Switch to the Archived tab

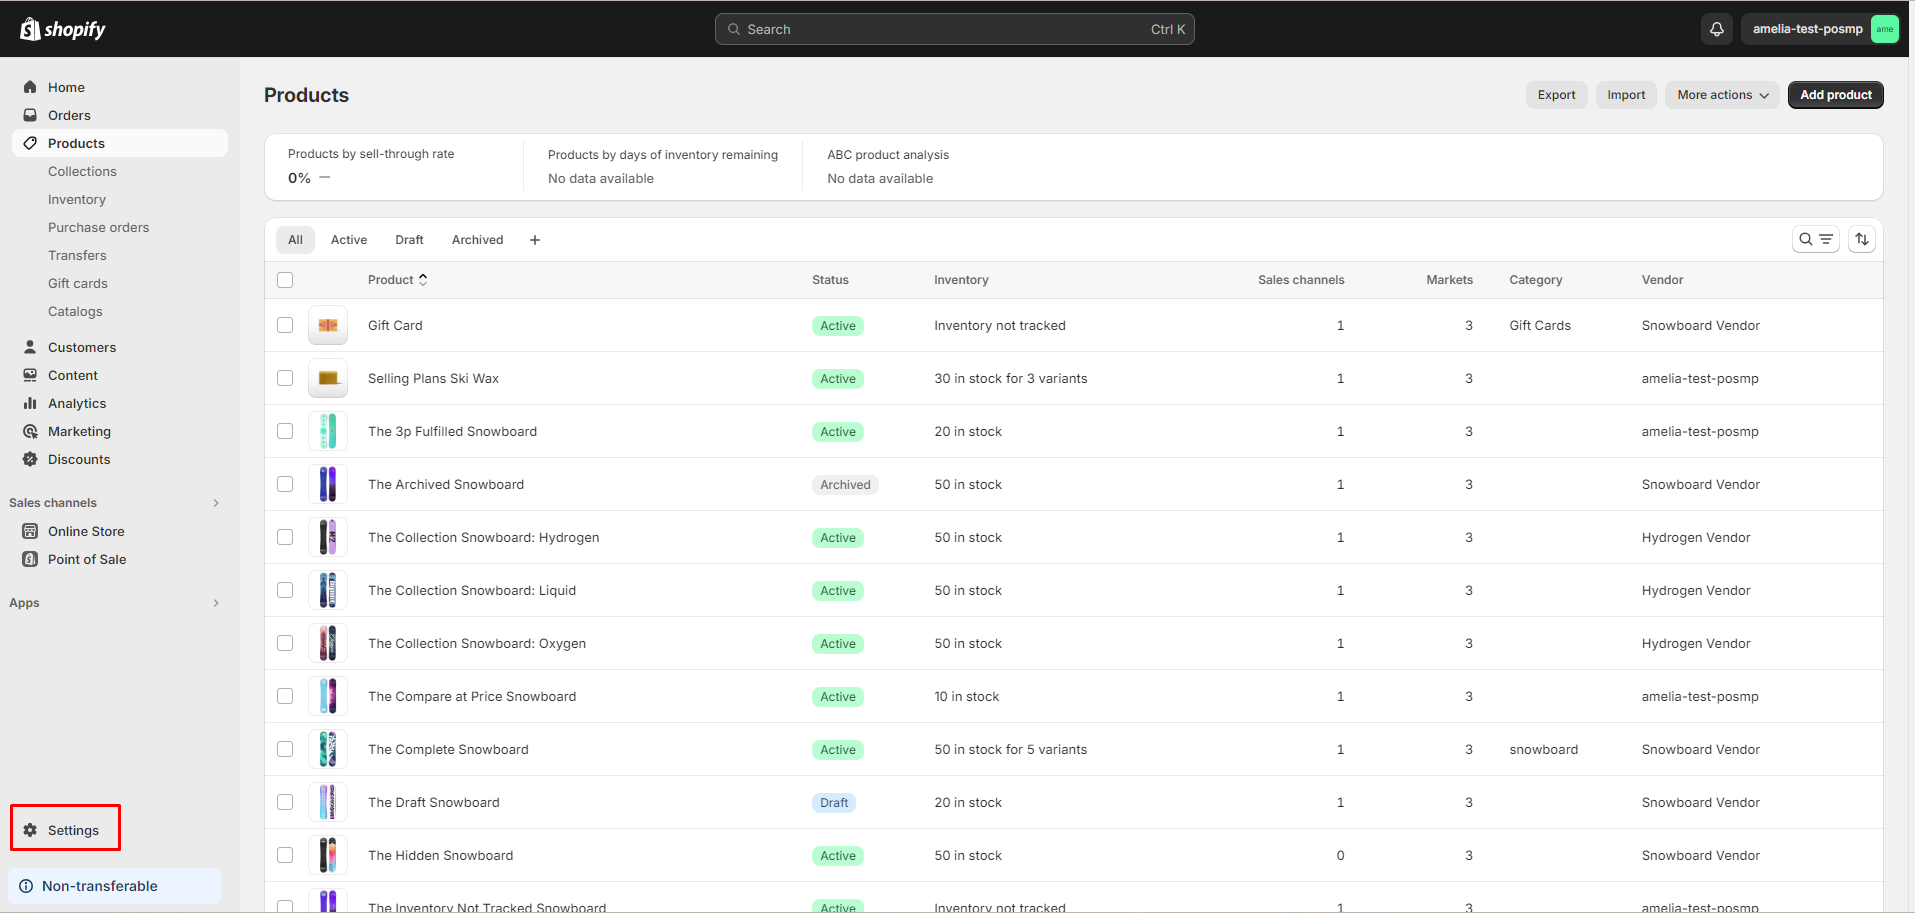click(x=477, y=239)
